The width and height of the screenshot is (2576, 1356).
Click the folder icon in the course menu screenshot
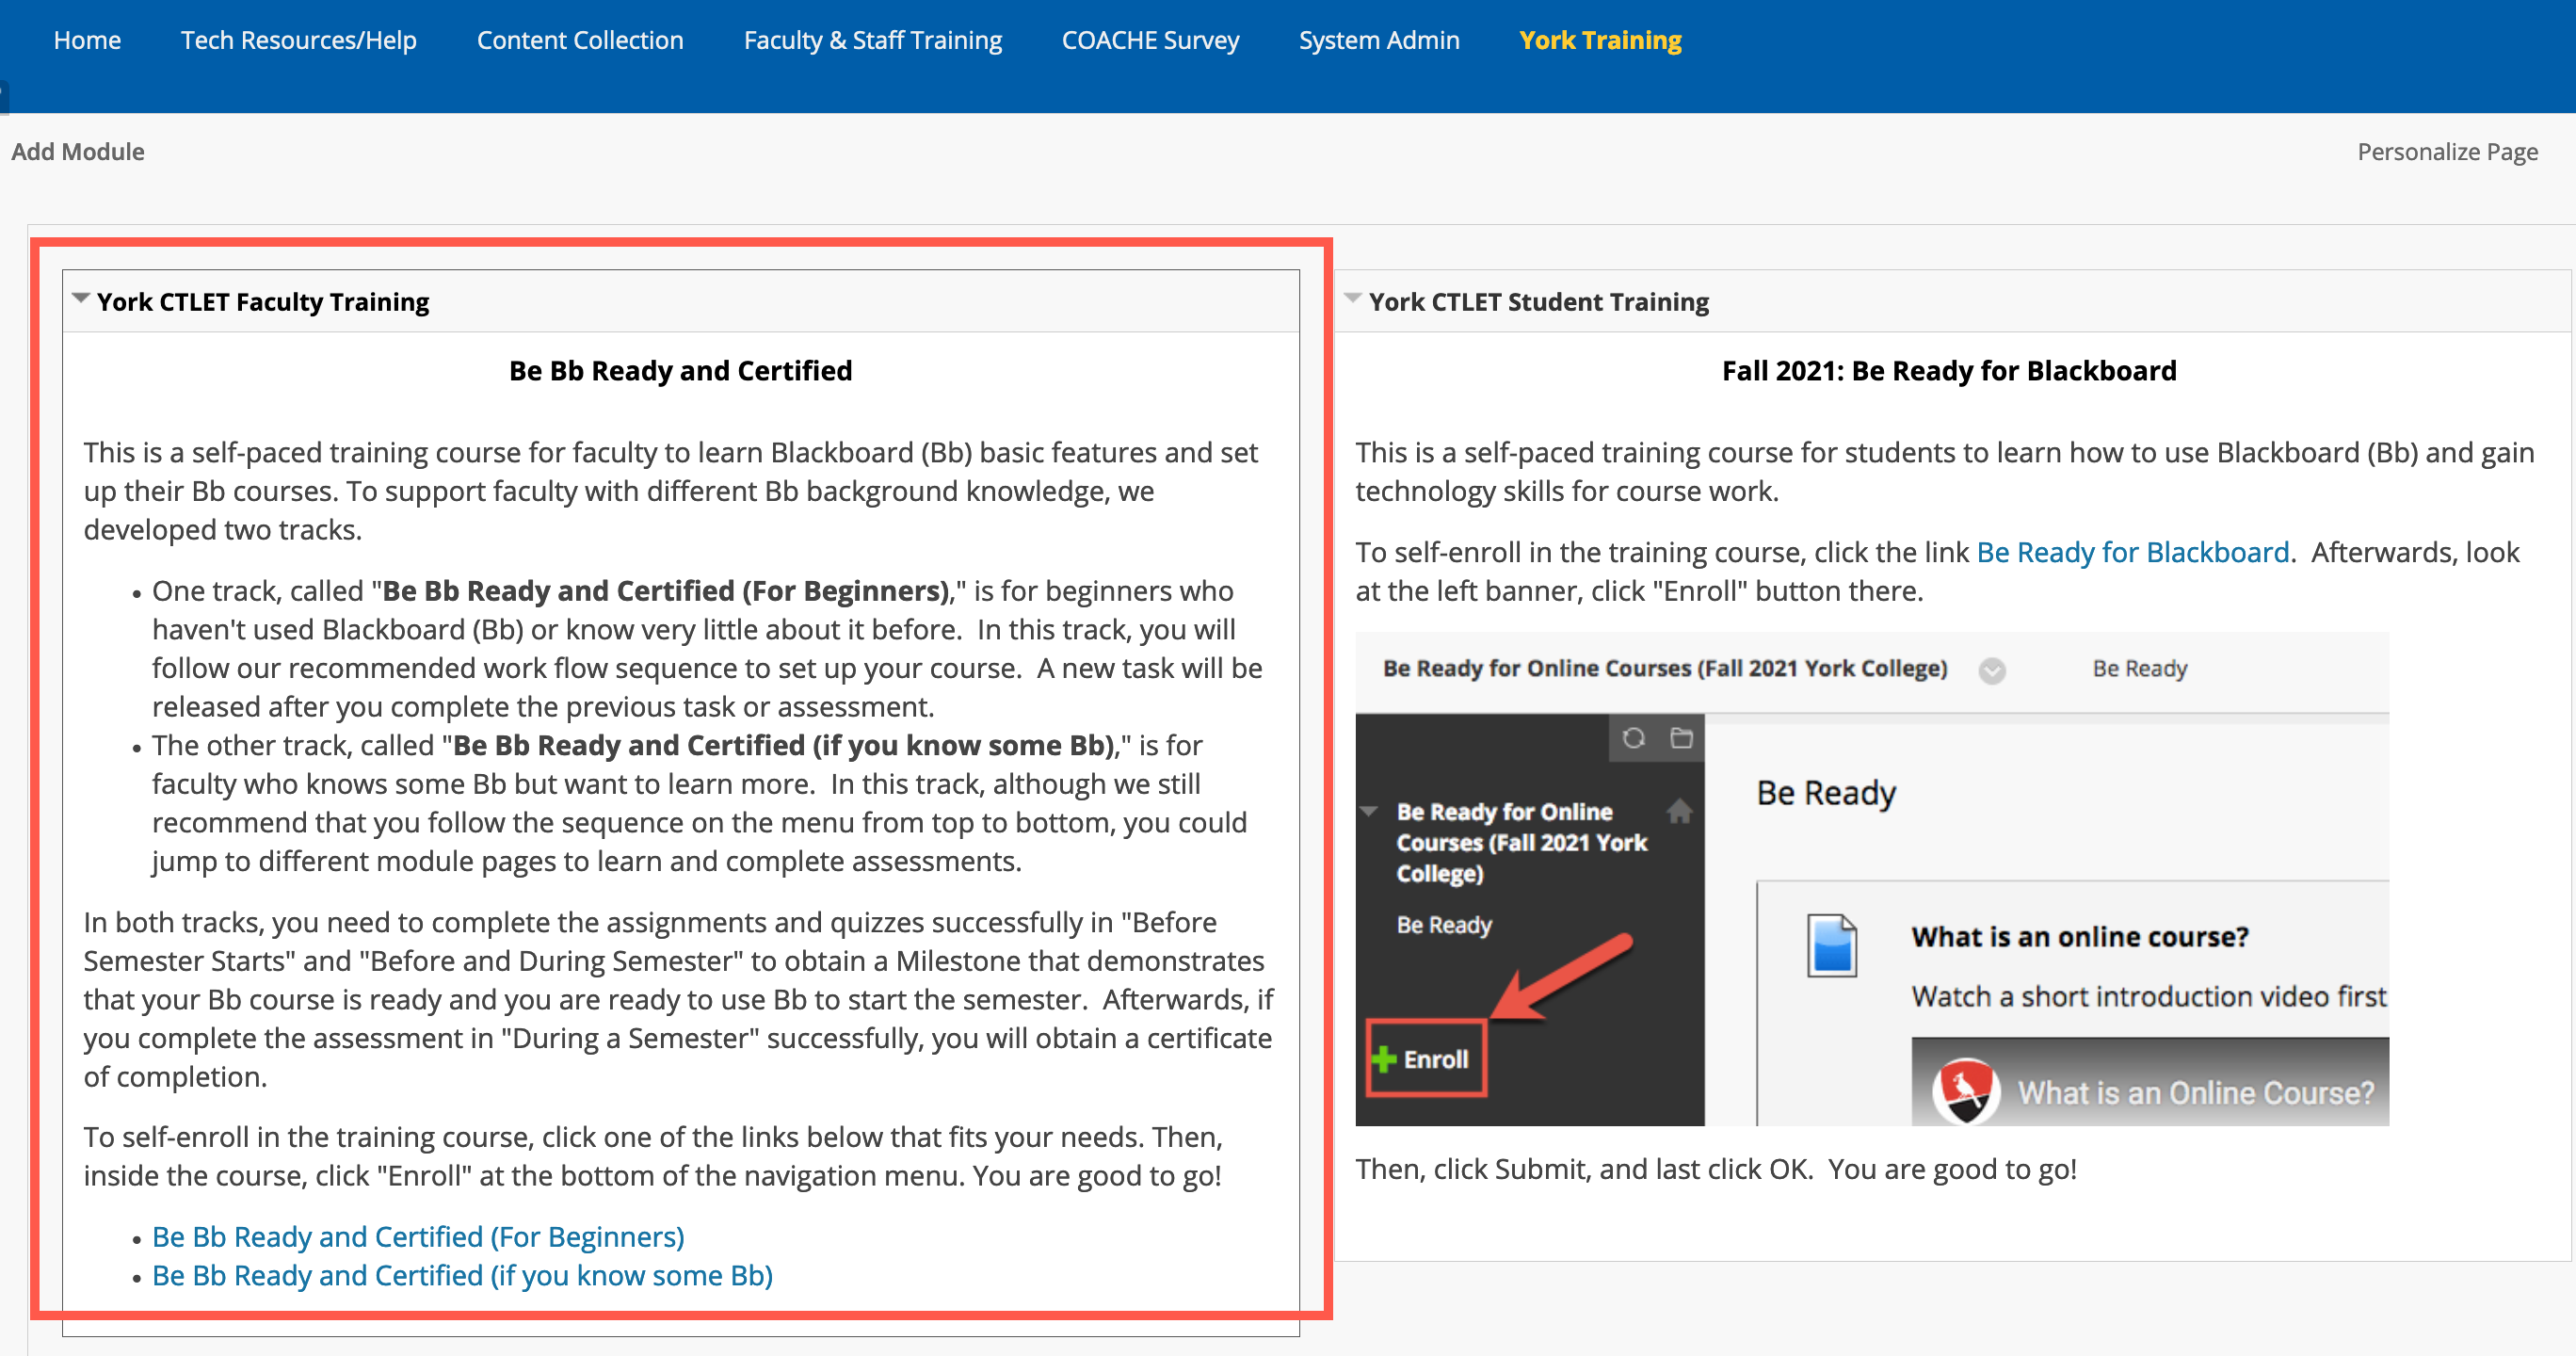(x=1683, y=739)
